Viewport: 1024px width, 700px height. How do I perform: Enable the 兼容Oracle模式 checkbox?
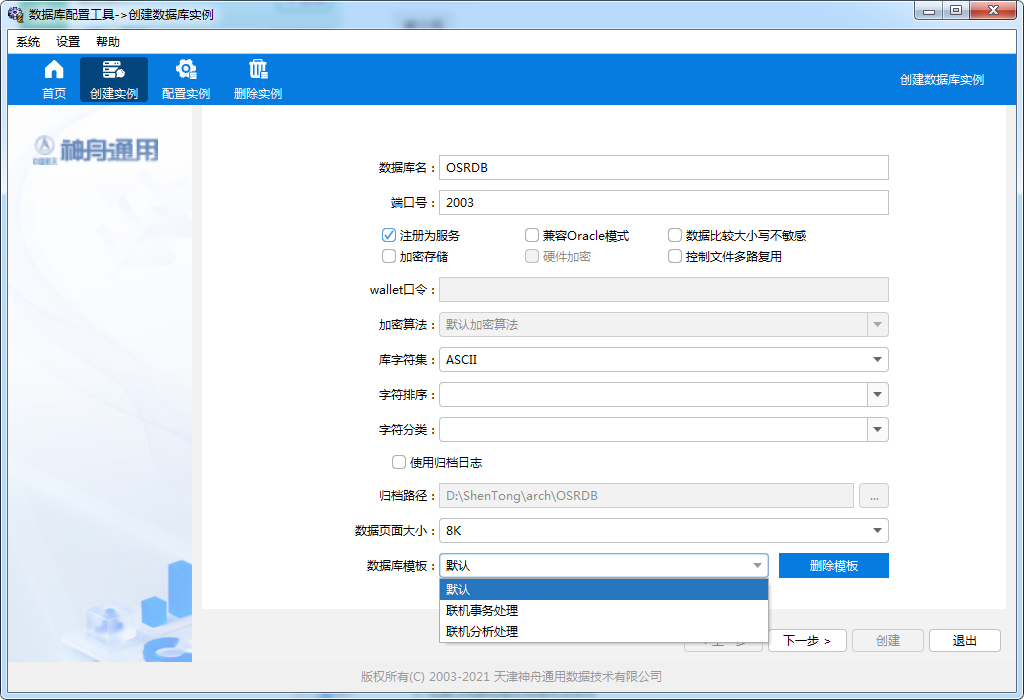coord(533,236)
